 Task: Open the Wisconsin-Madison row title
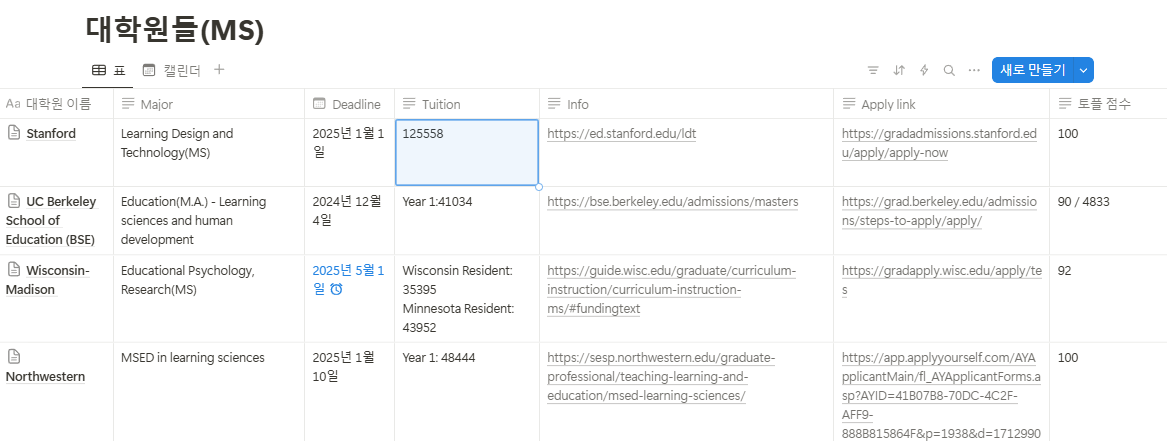(48, 280)
